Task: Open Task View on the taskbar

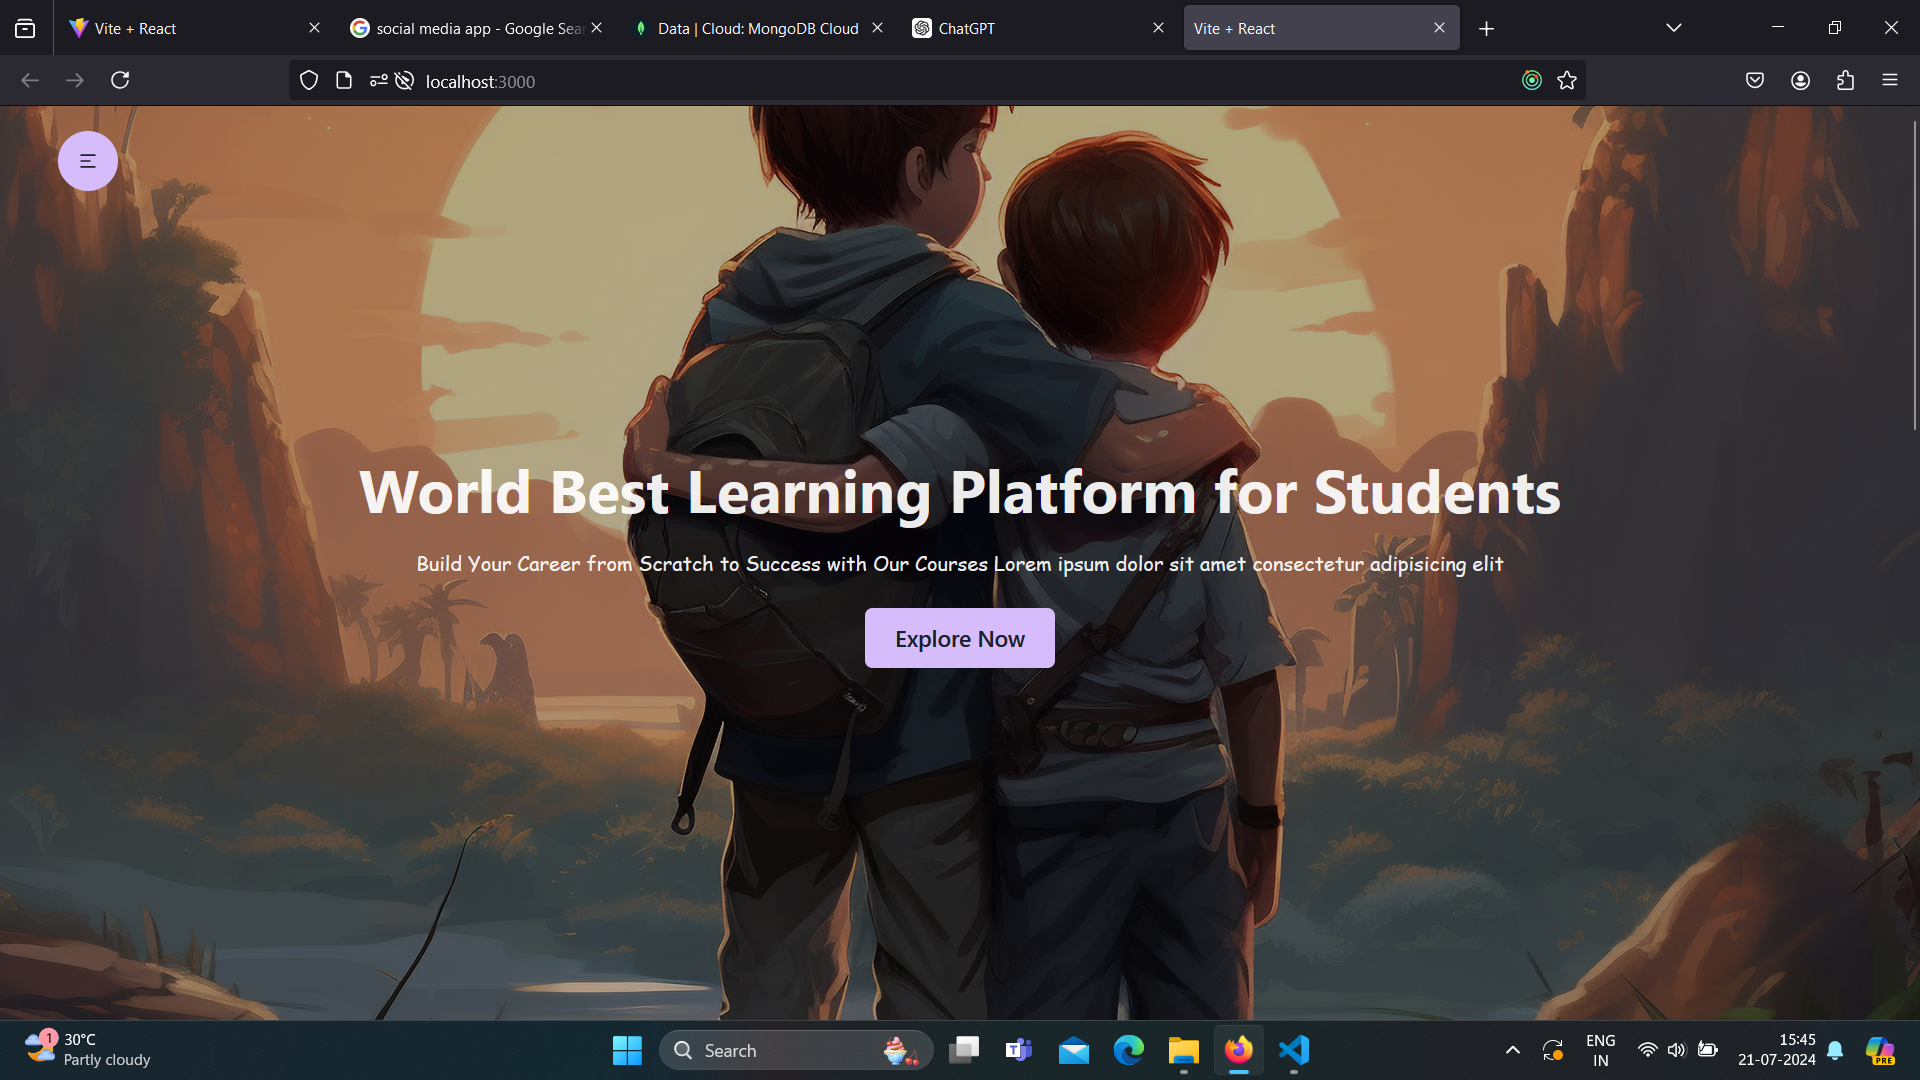Action: click(x=964, y=1050)
